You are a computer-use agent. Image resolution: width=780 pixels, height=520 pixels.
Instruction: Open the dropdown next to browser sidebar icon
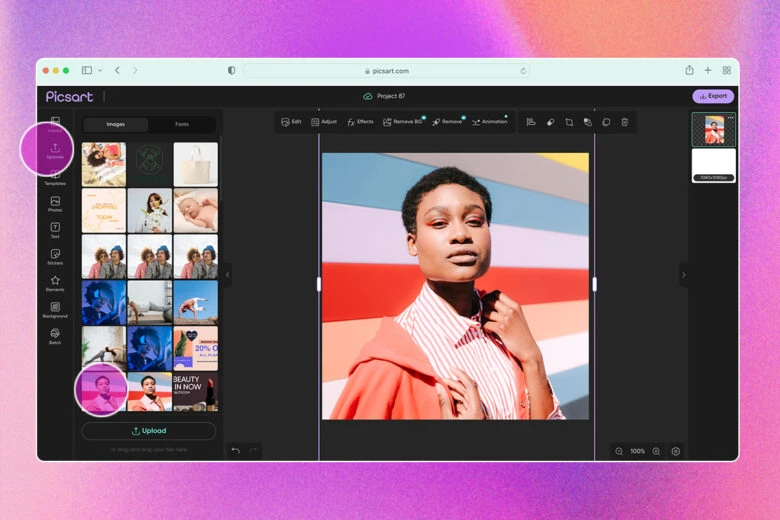tap(100, 71)
